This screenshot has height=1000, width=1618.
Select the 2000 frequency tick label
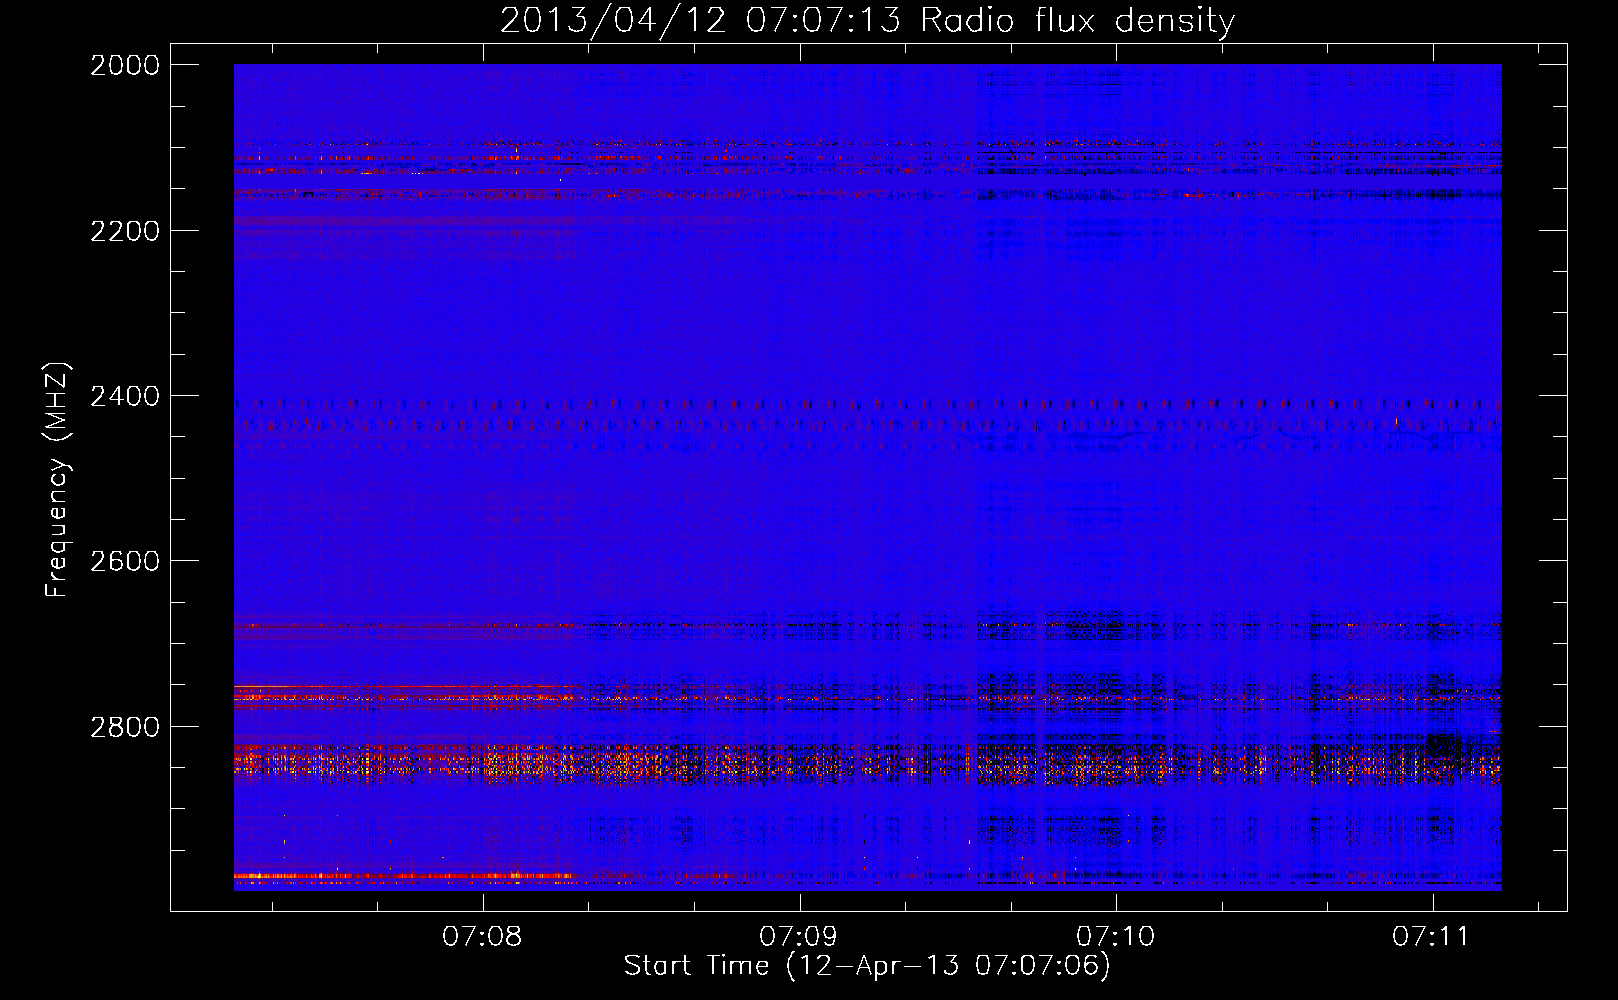tap(125, 65)
